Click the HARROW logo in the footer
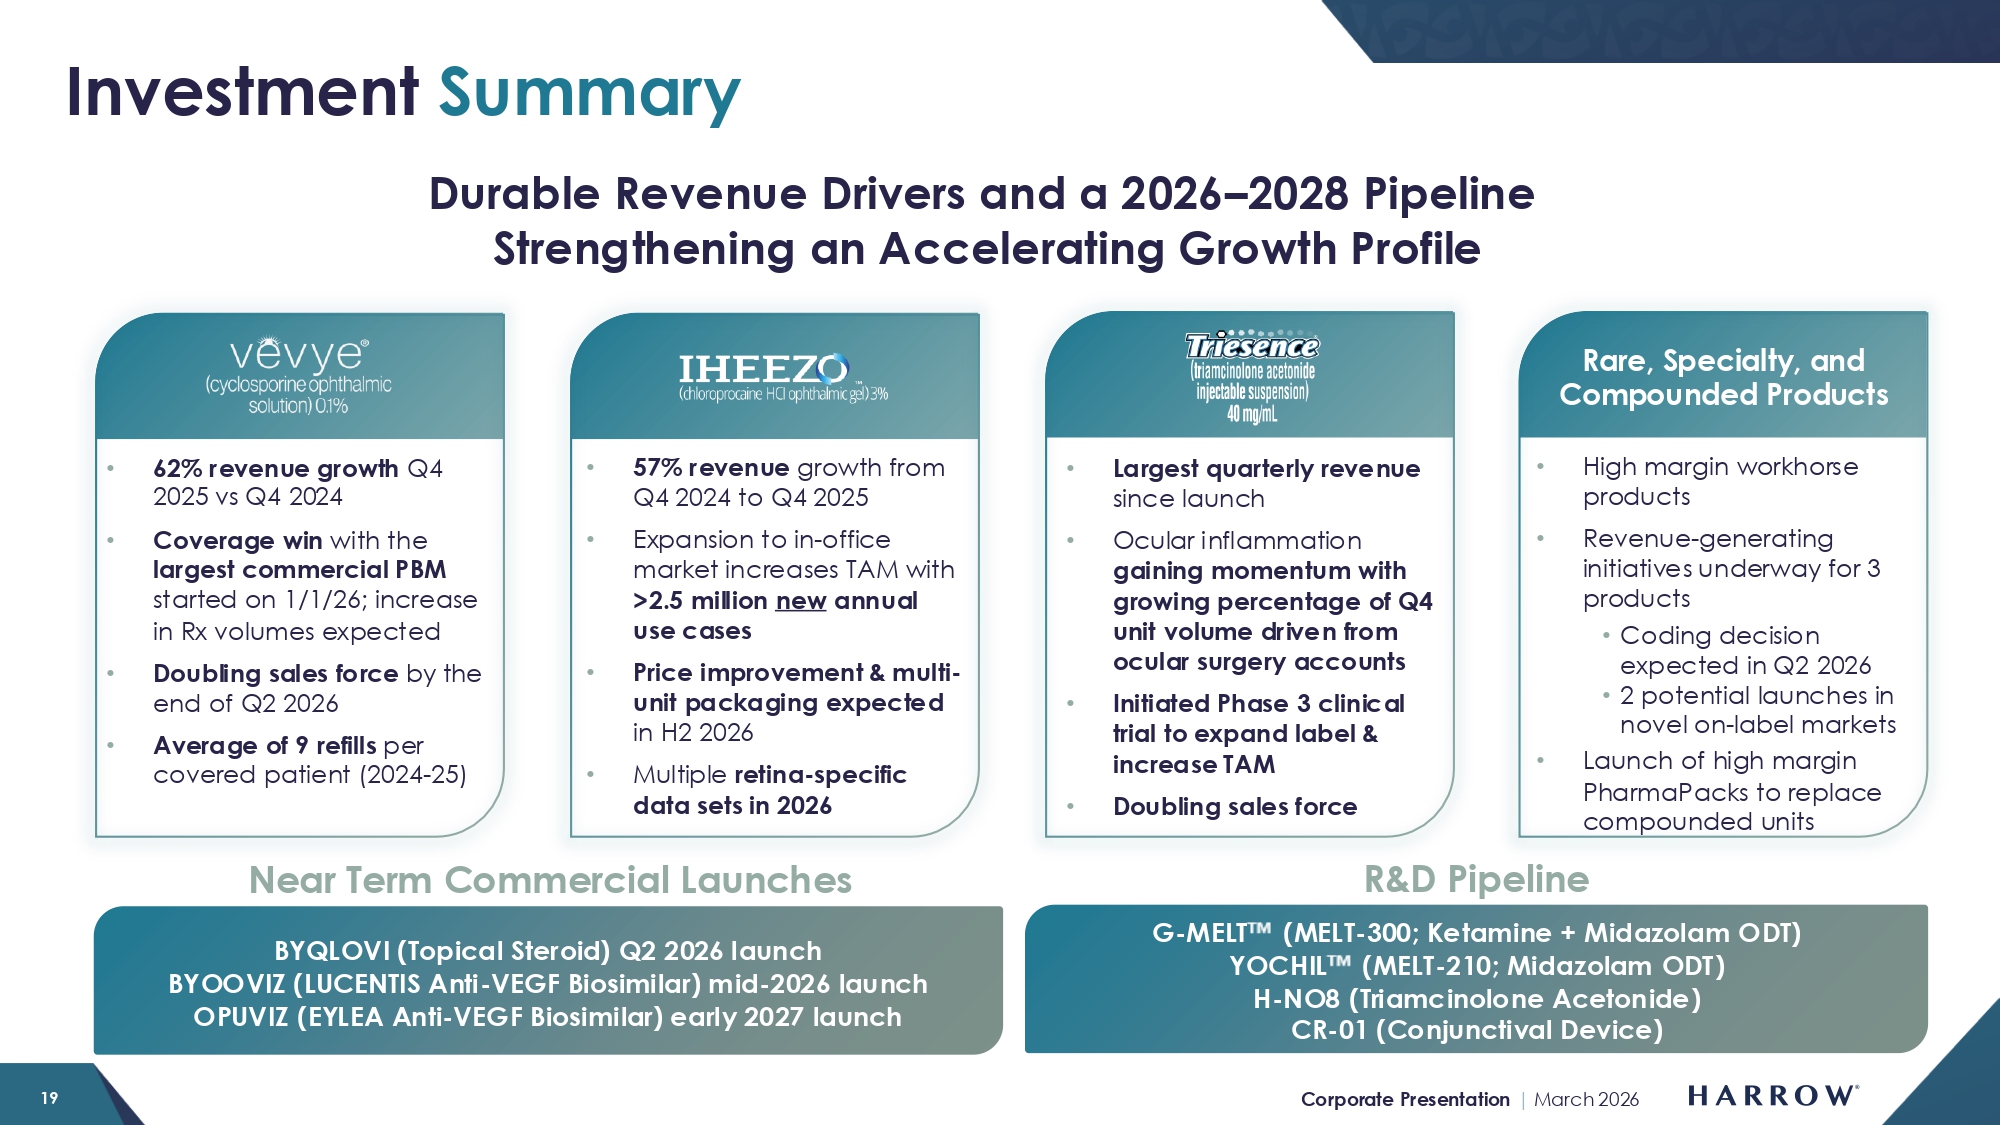Viewport: 2000px width, 1125px height. pyautogui.click(x=1772, y=1096)
